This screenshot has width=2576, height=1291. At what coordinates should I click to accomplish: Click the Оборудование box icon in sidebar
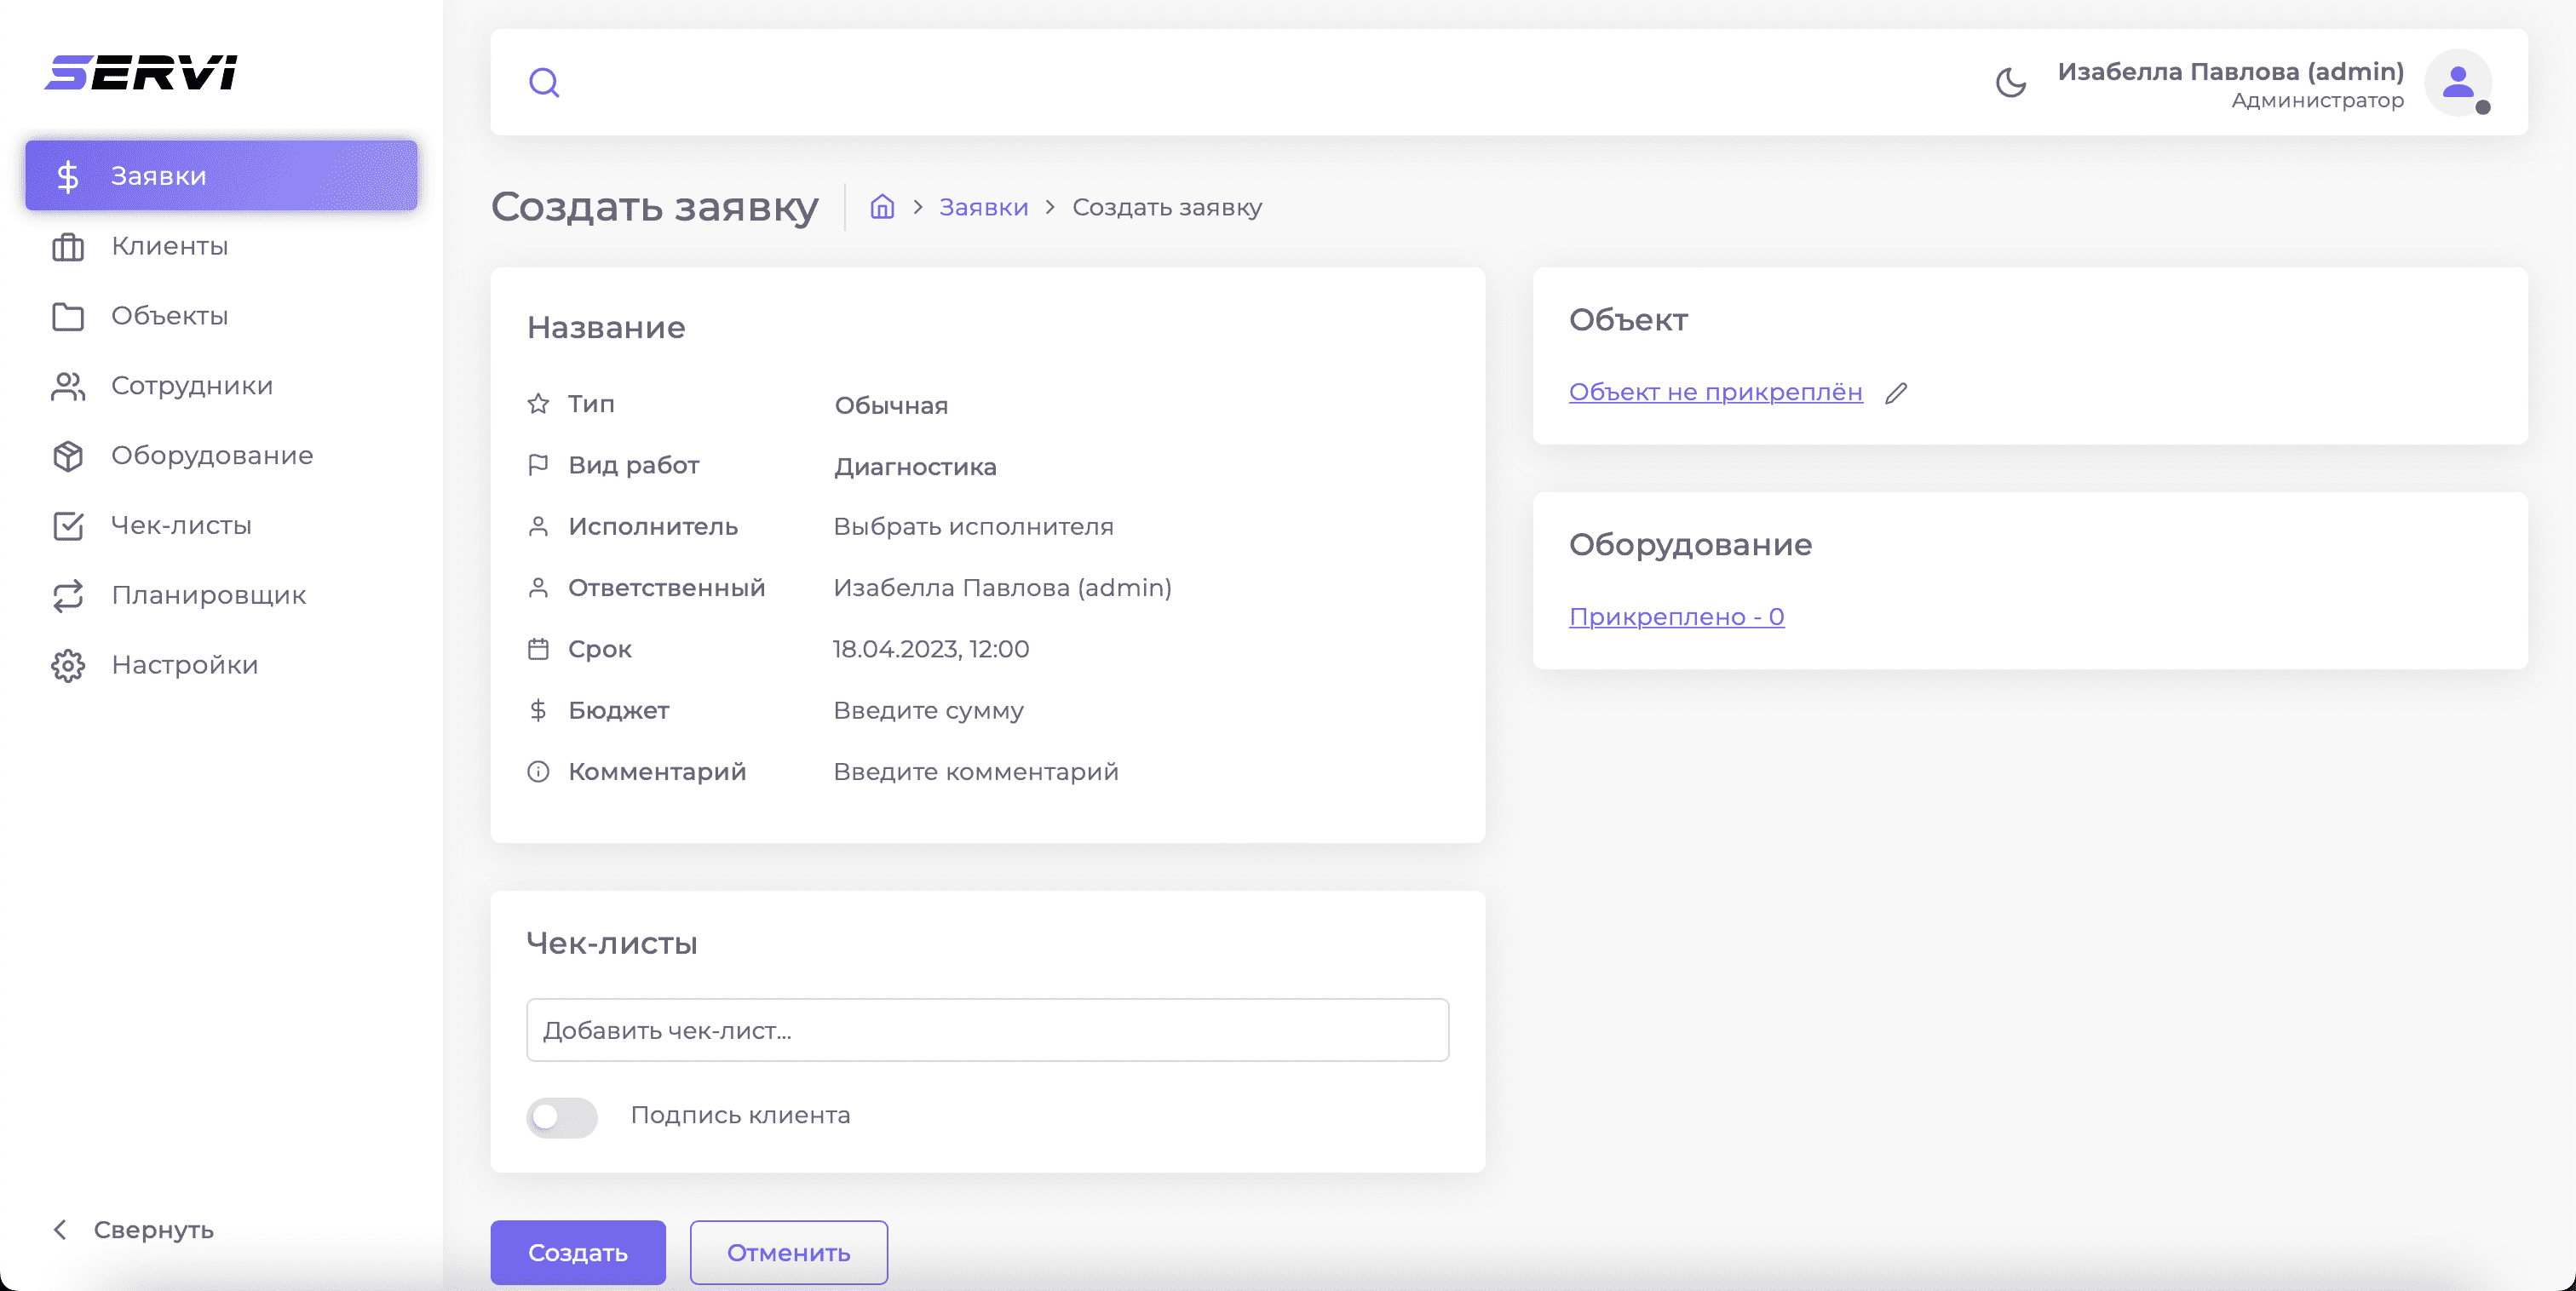pos(68,456)
